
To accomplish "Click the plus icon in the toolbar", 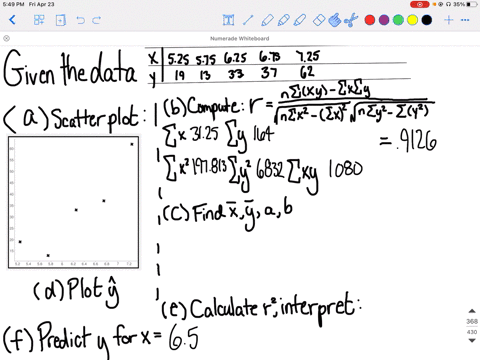I will tap(449, 20).
